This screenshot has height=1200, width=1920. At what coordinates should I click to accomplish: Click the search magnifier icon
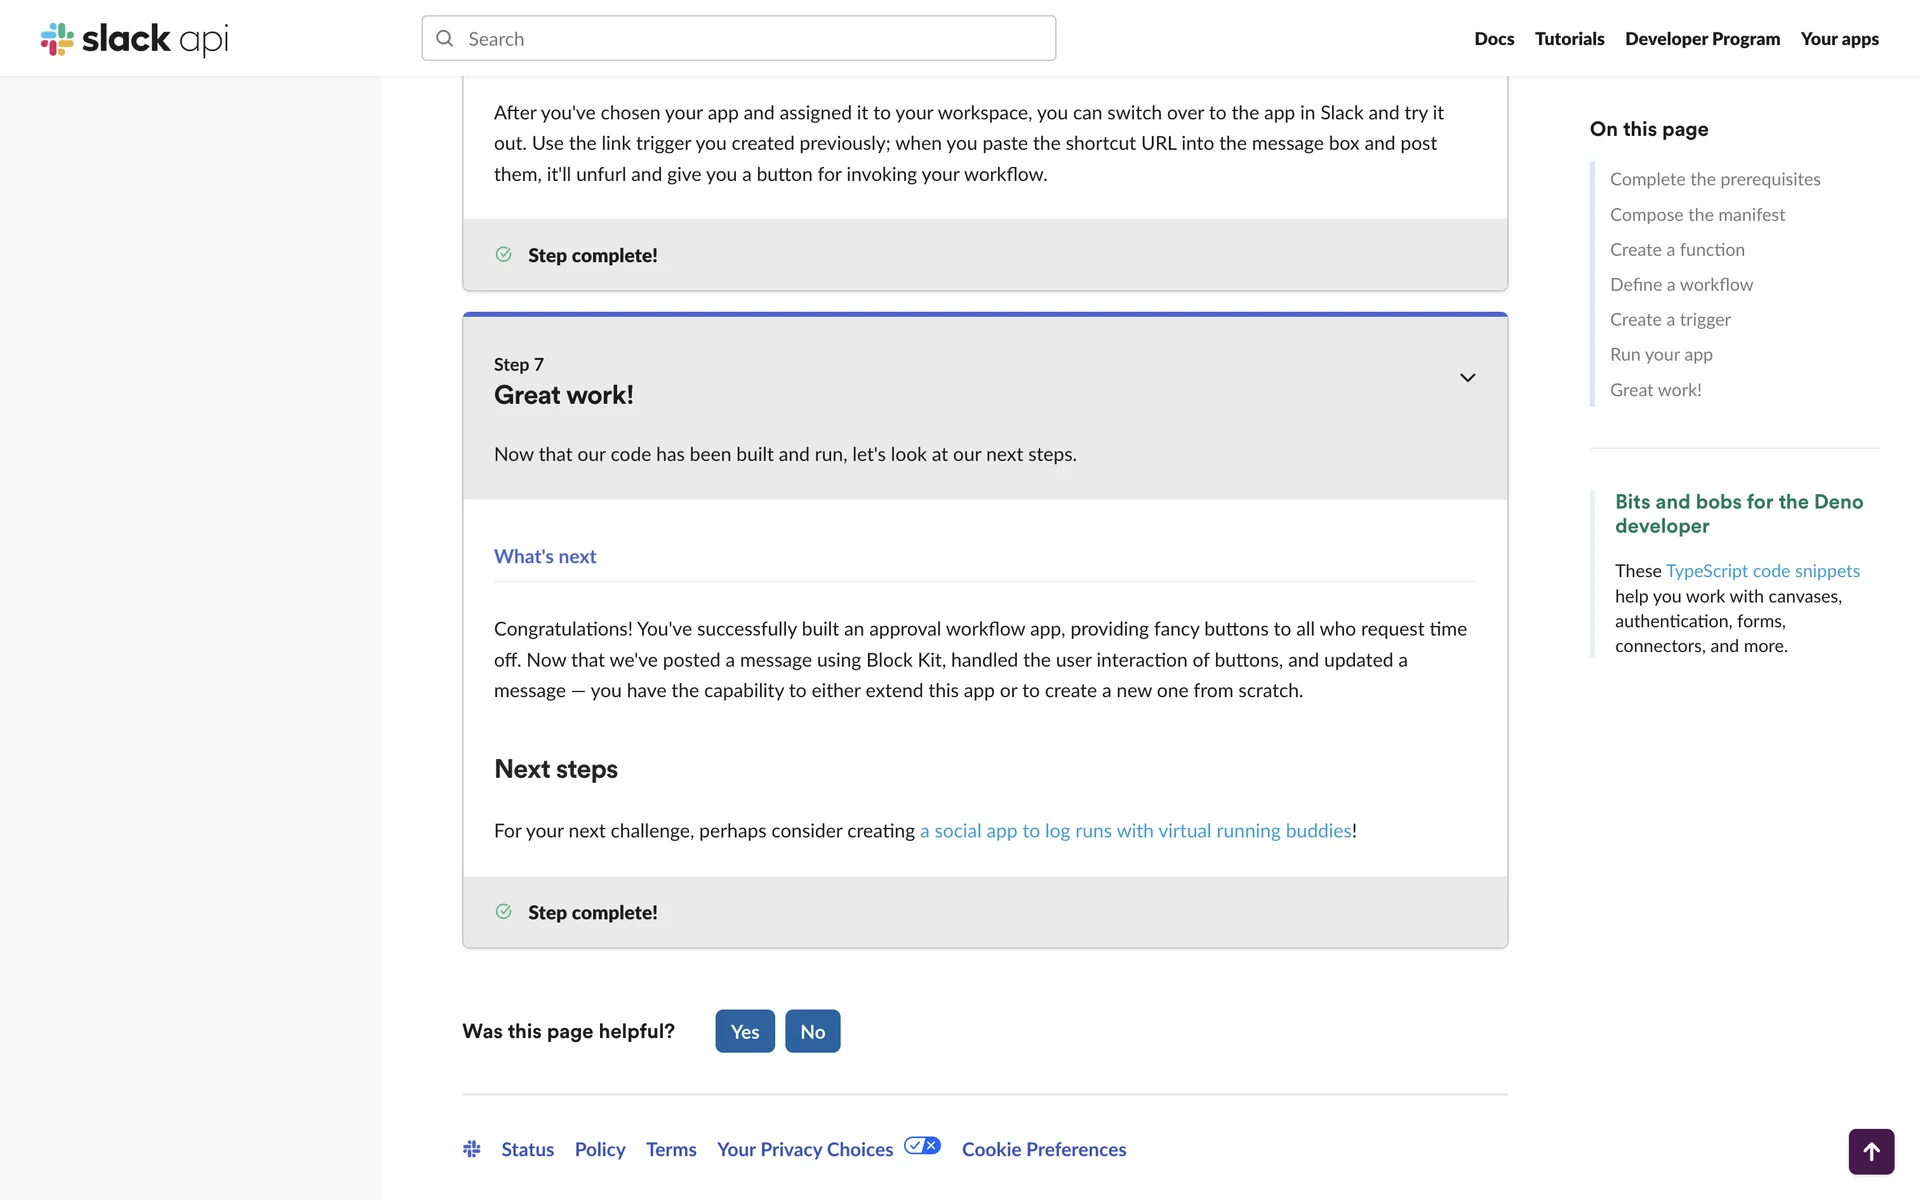coord(445,39)
